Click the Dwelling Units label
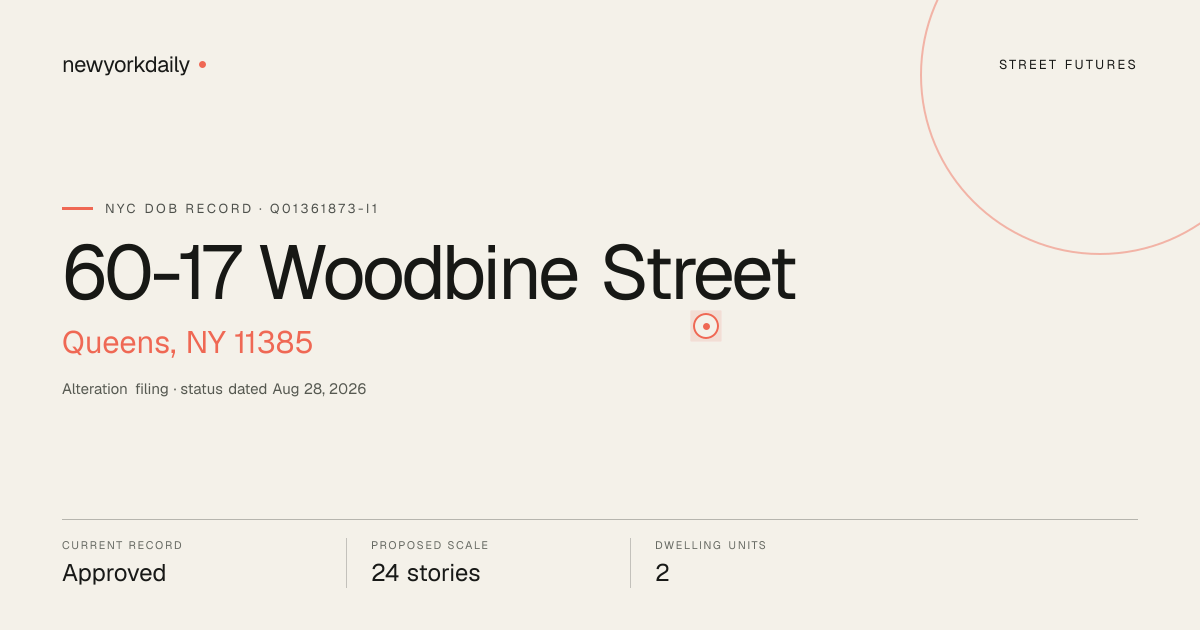The width and height of the screenshot is (1200, 630). (711, 546)
